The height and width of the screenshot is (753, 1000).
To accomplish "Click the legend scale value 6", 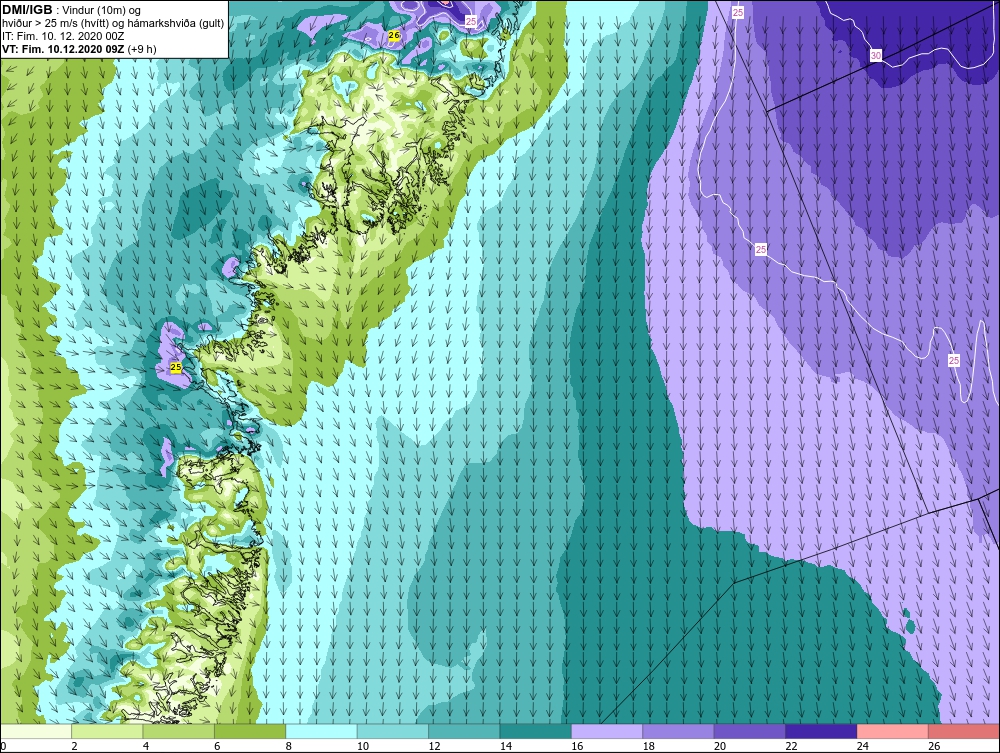I will click(217, 746).
